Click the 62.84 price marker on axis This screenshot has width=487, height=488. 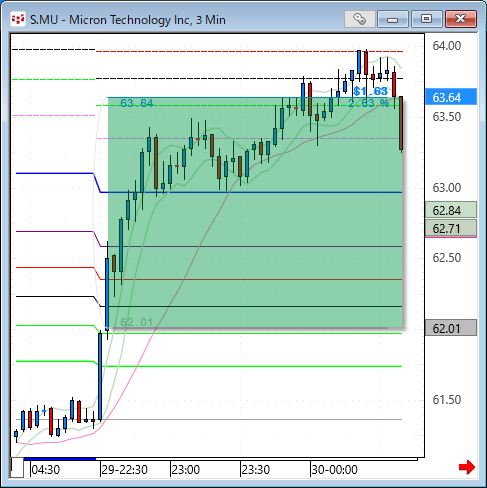pyautogui.click(x=451, y=210)
